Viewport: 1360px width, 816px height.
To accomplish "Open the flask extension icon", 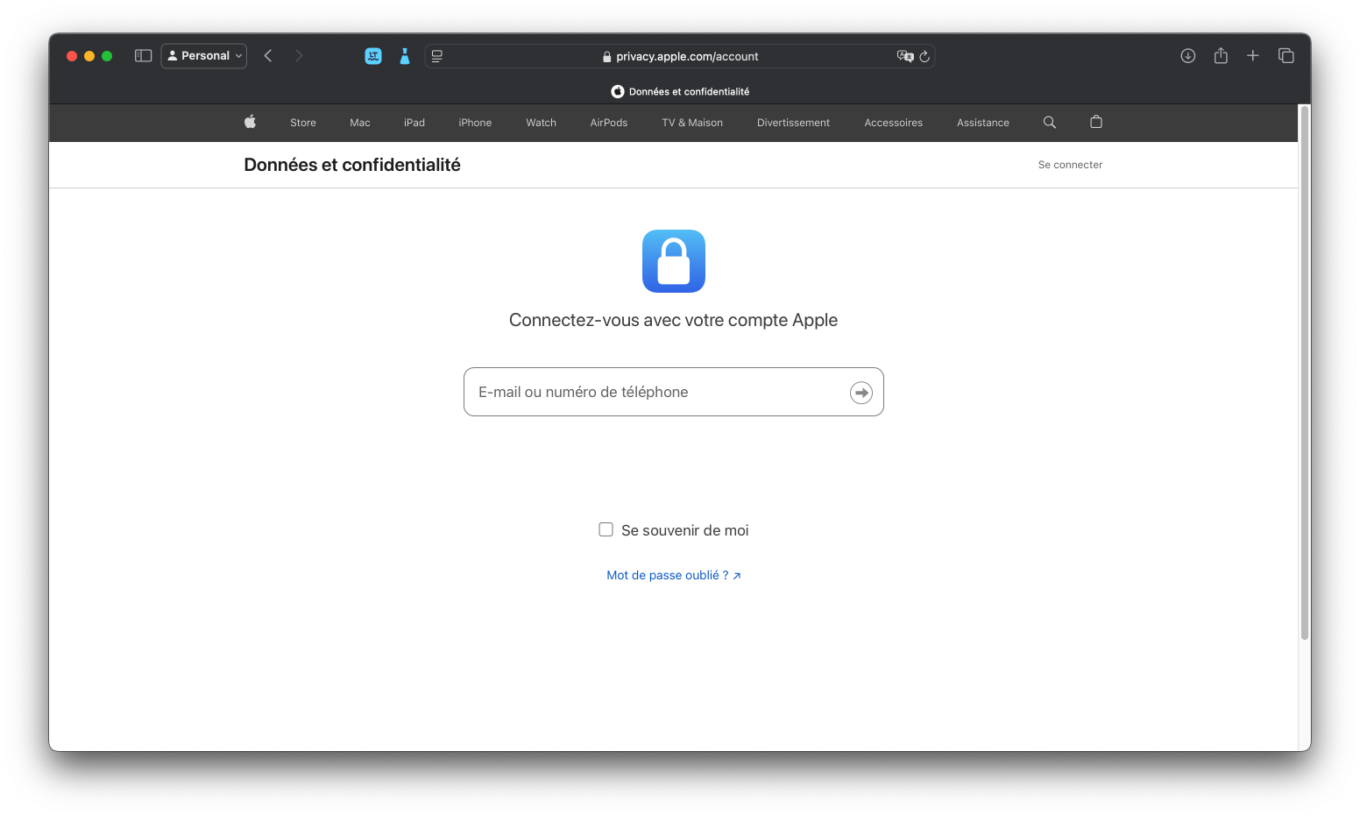I will pos(405,56).
